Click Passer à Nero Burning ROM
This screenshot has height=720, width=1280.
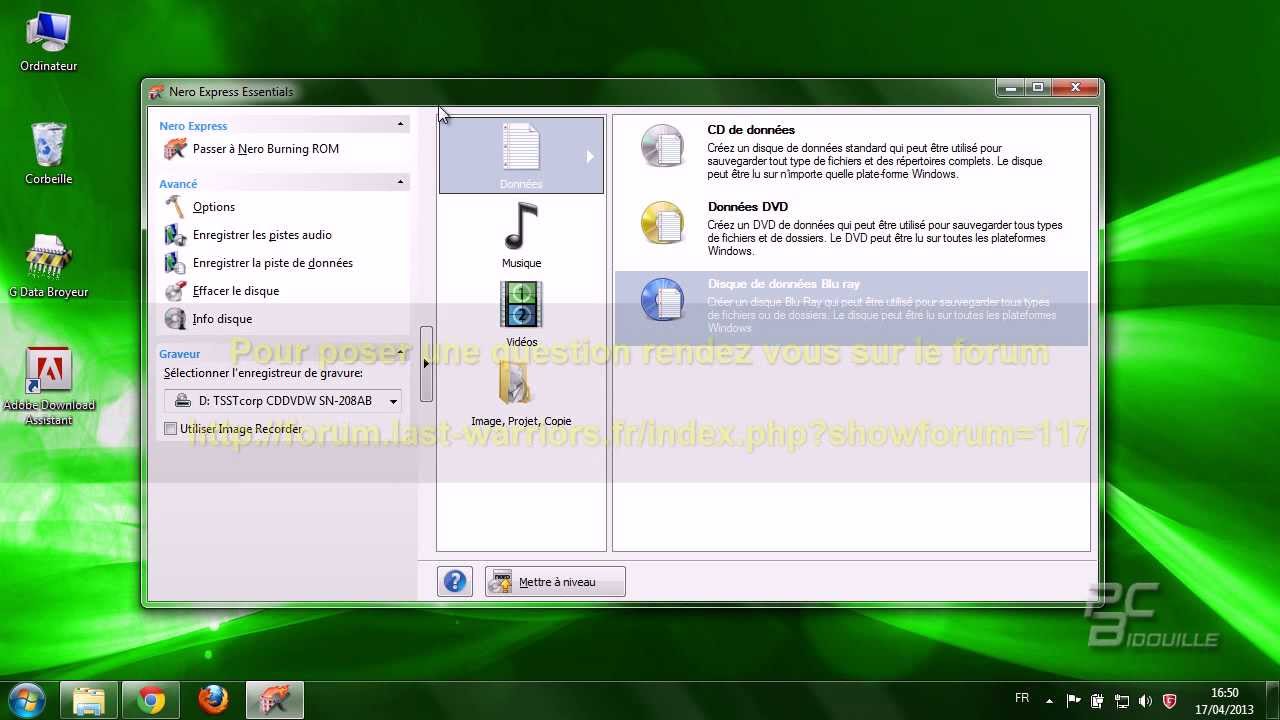[x=266, y=149]
